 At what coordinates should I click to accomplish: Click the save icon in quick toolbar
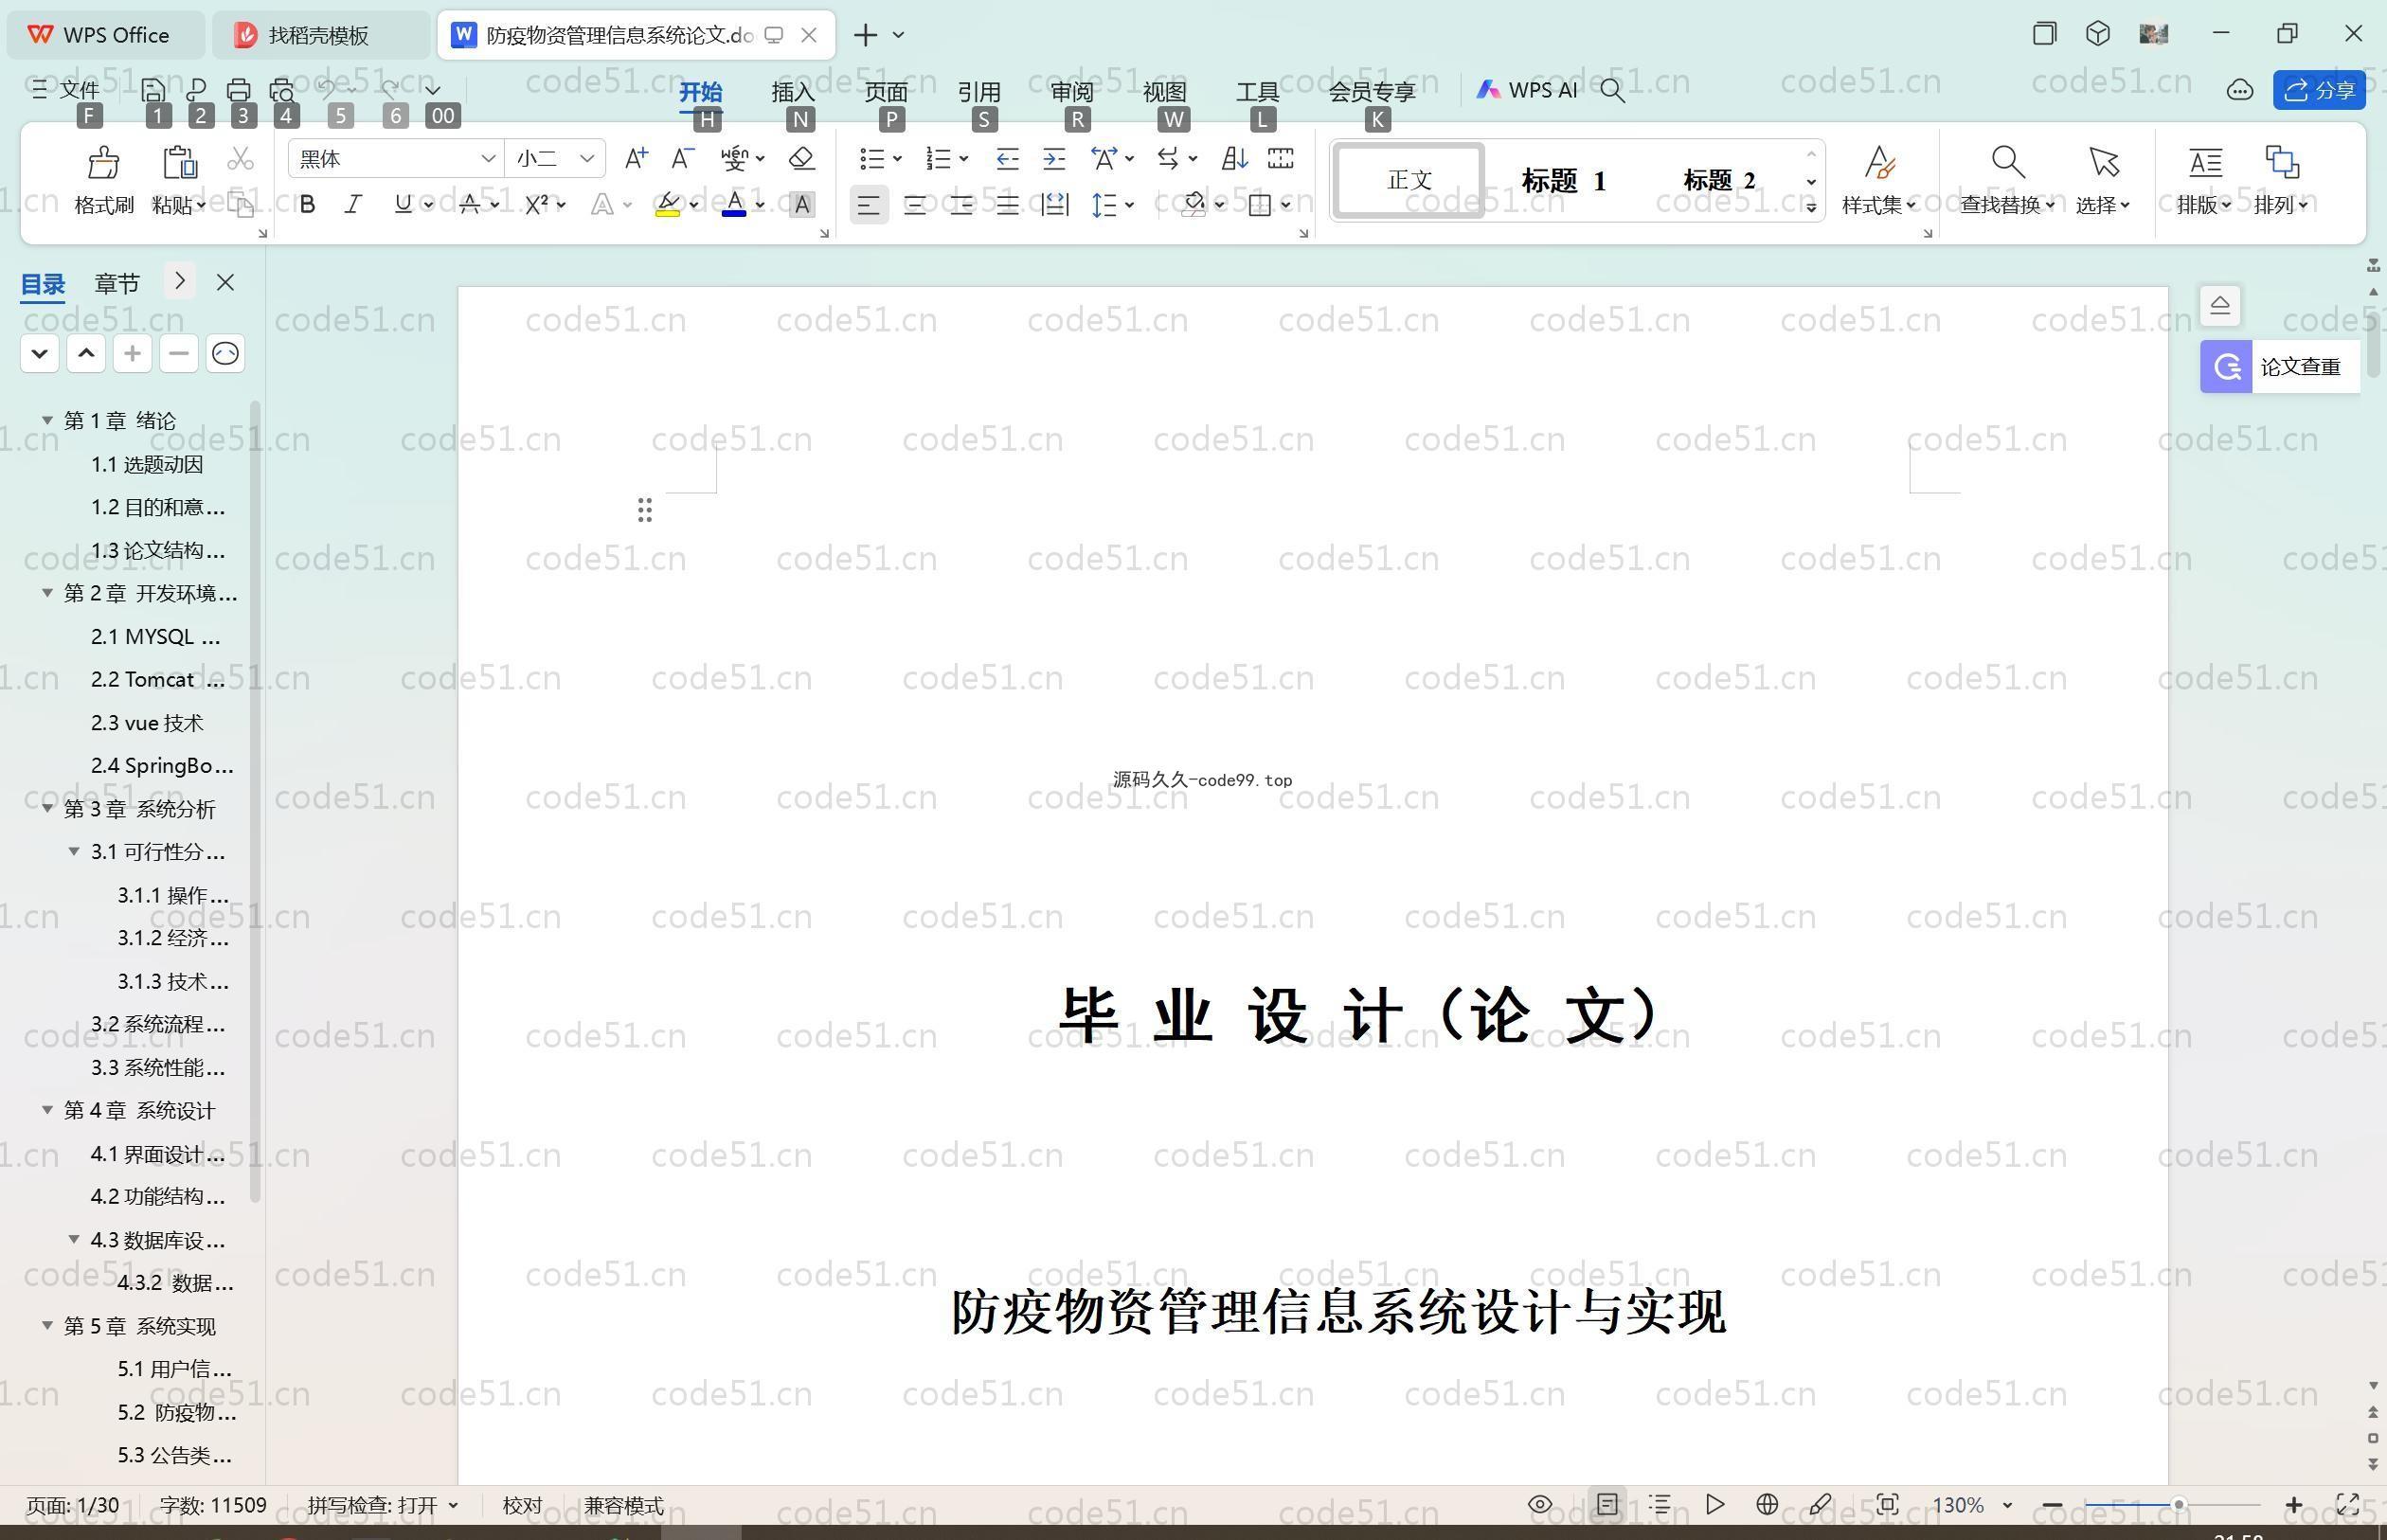click(x=153, y=90)
